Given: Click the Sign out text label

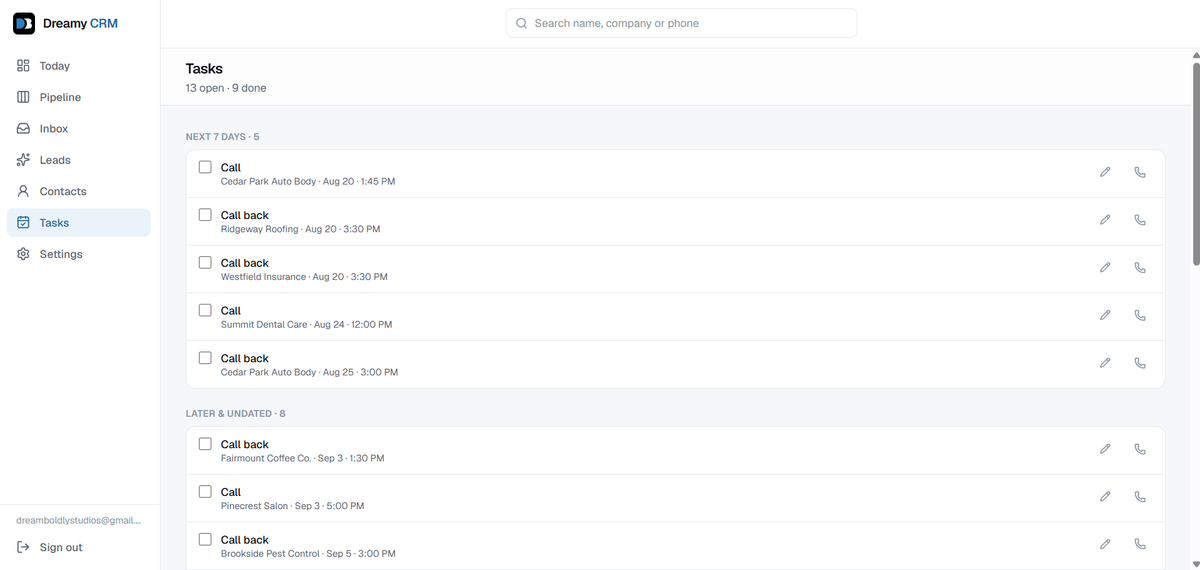Looking at the screenshot, I should click(x=61, y=547).
